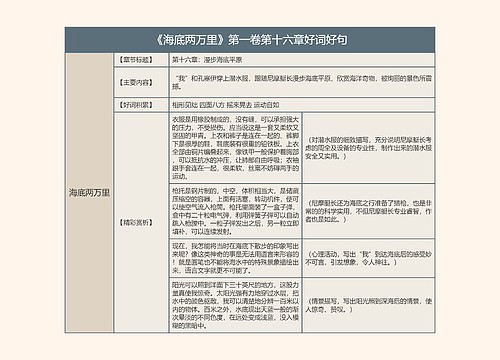Click the comment starting 对潜水服的细致描写

point(369,148)
